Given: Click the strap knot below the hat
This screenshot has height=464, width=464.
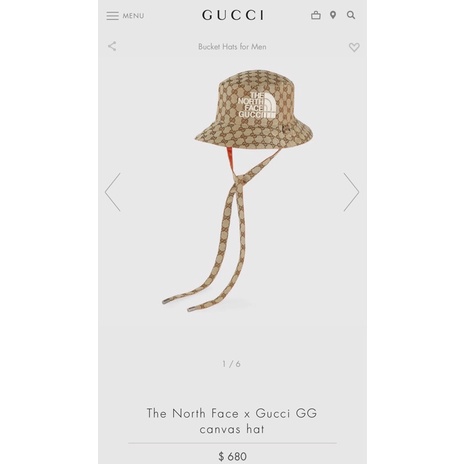Looking at the screenshot, I should coord(241,179).
